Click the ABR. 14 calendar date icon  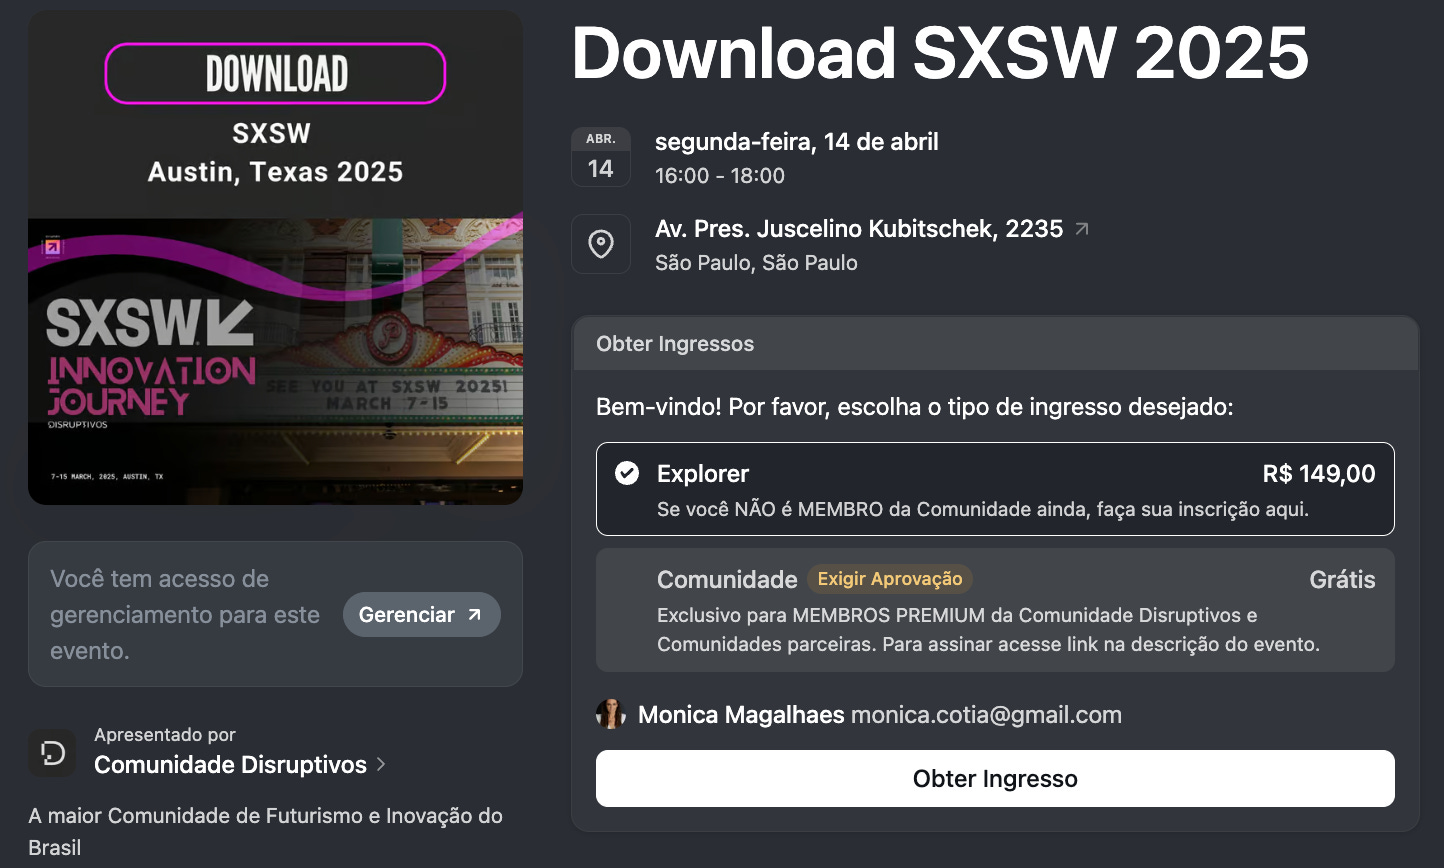[601, 157]
